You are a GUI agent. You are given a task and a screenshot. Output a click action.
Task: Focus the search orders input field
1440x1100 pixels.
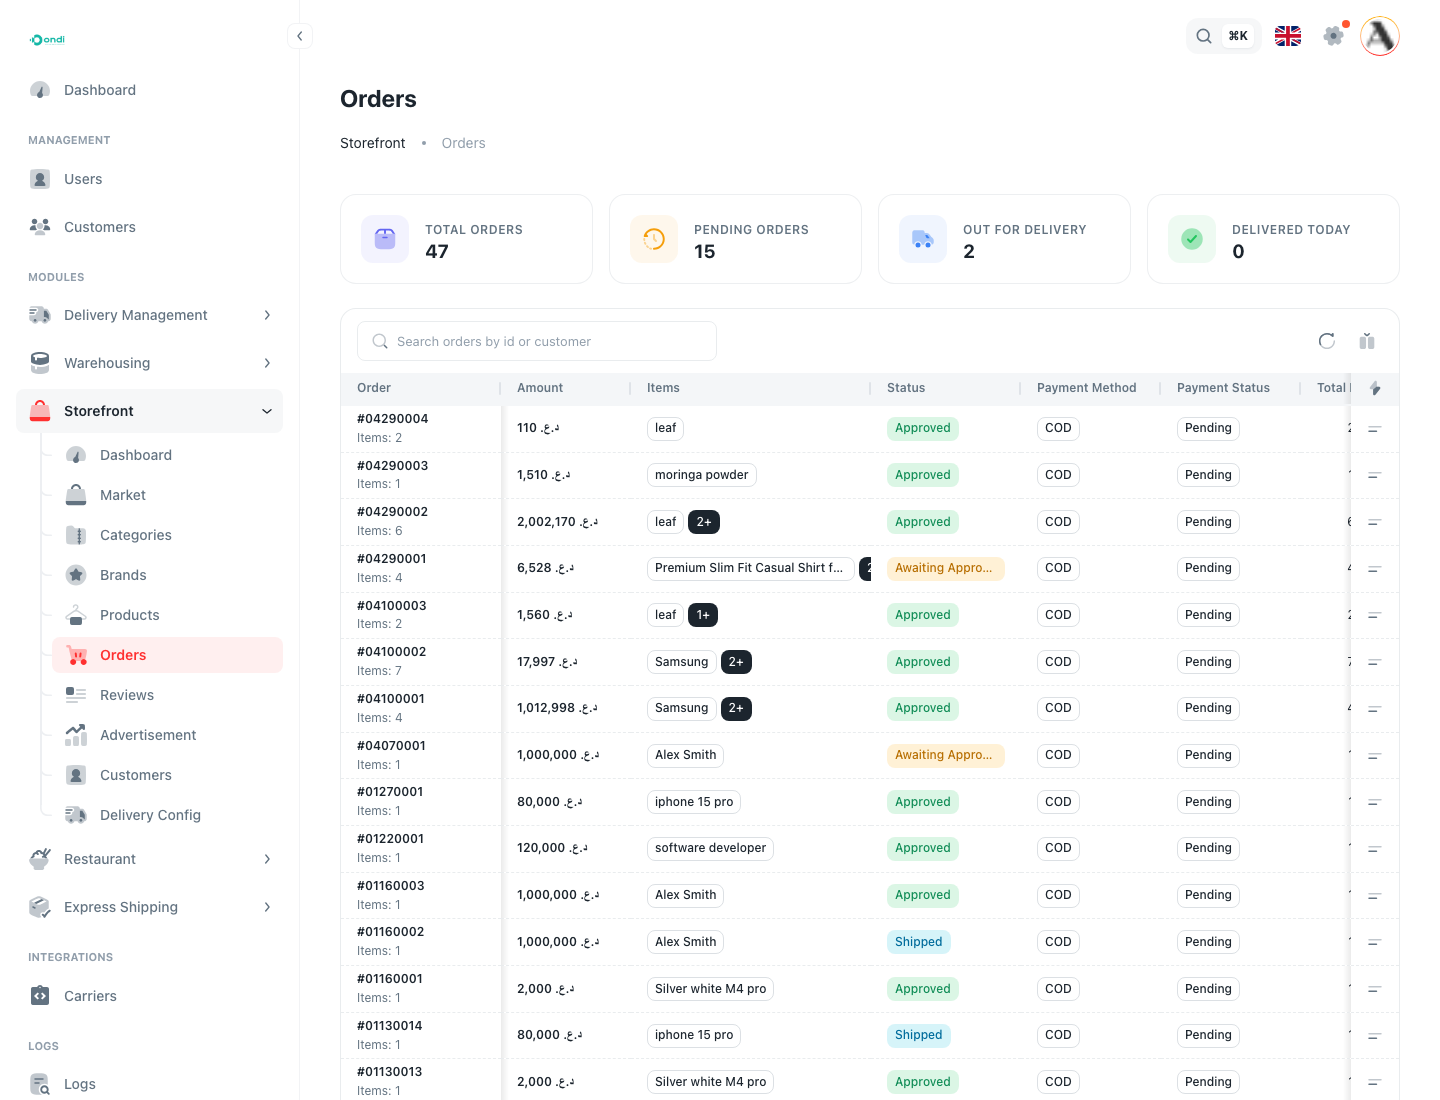click(537, 341)
